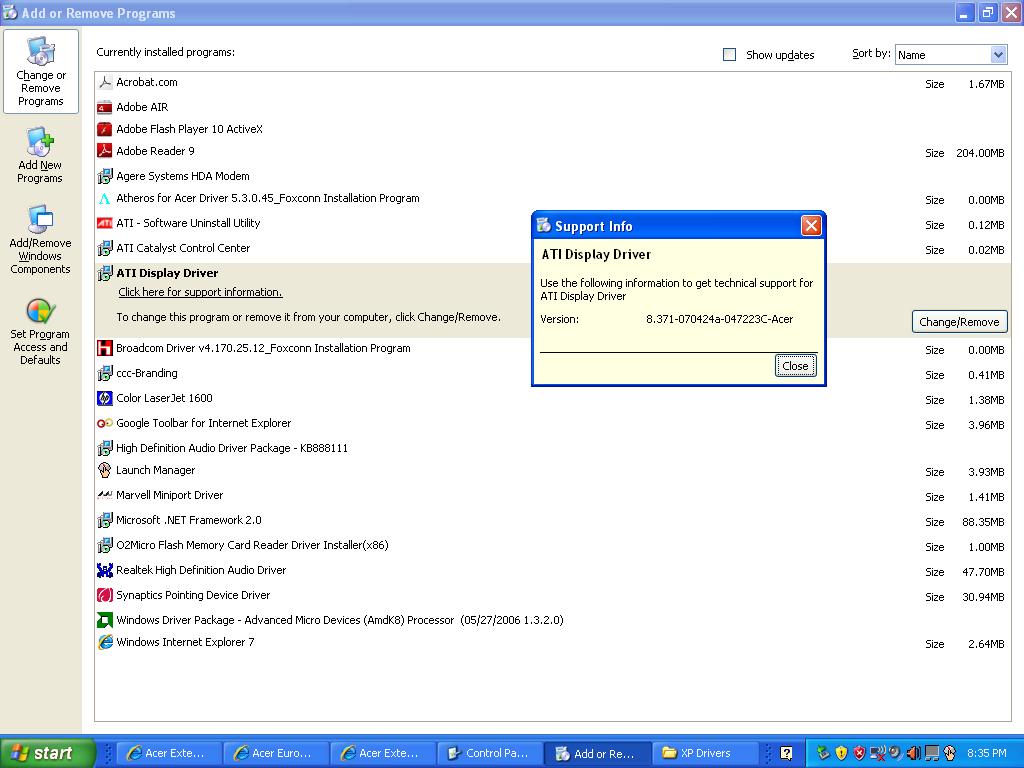
Task: Select the Google Toolbar for Internet Explorer icon
Action: point(104,423)
